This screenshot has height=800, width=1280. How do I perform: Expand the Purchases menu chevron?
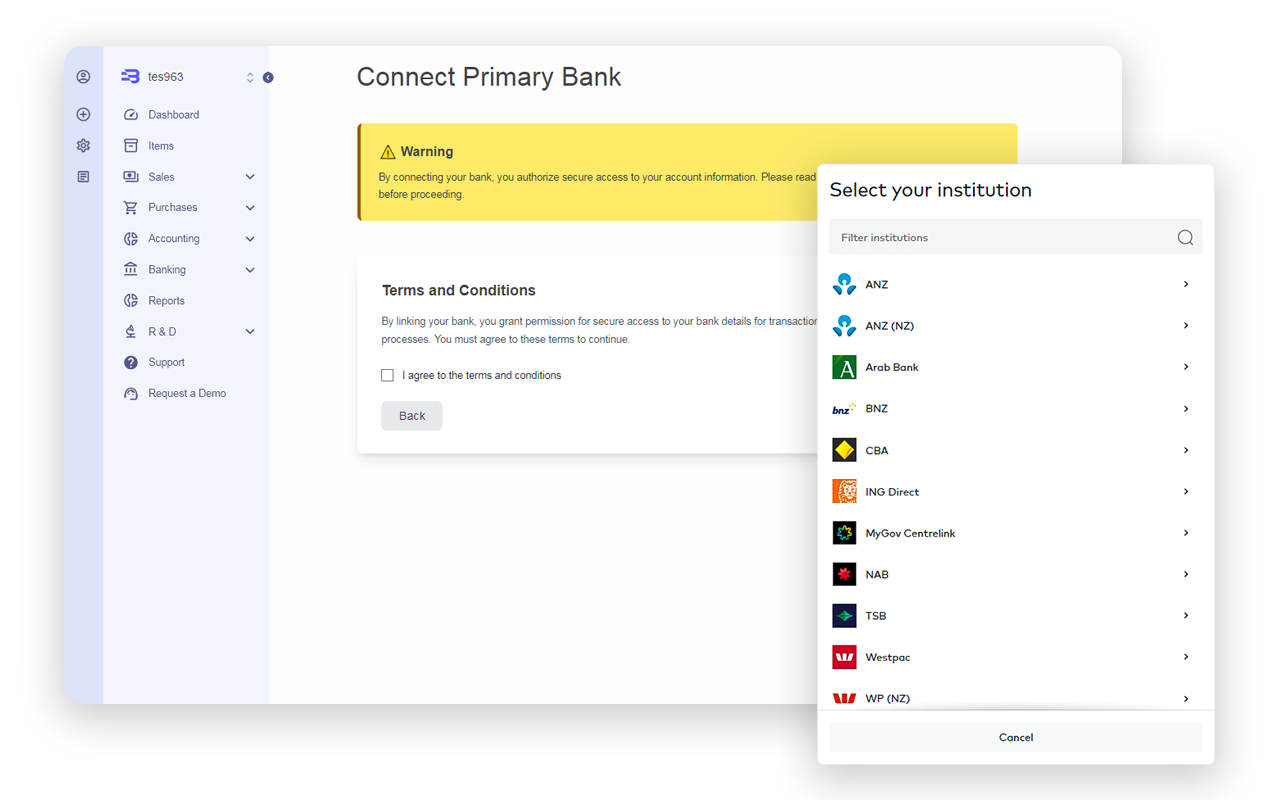[250, 208]
